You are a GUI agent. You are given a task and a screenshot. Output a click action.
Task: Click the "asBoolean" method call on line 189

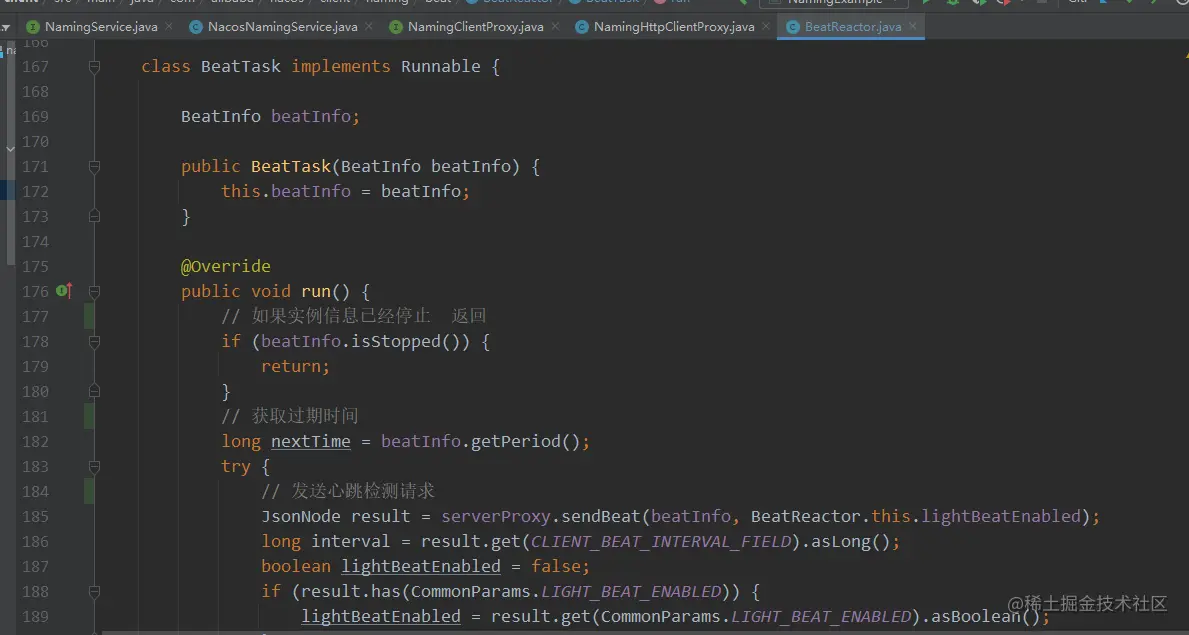[x=974, y=617]
